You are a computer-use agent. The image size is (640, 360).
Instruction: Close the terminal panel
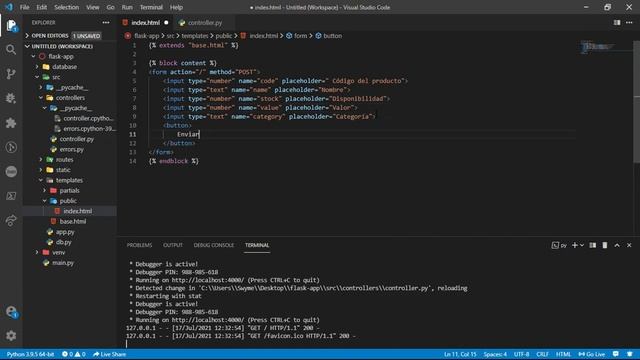pyautogui.click(x=629, y=245)
